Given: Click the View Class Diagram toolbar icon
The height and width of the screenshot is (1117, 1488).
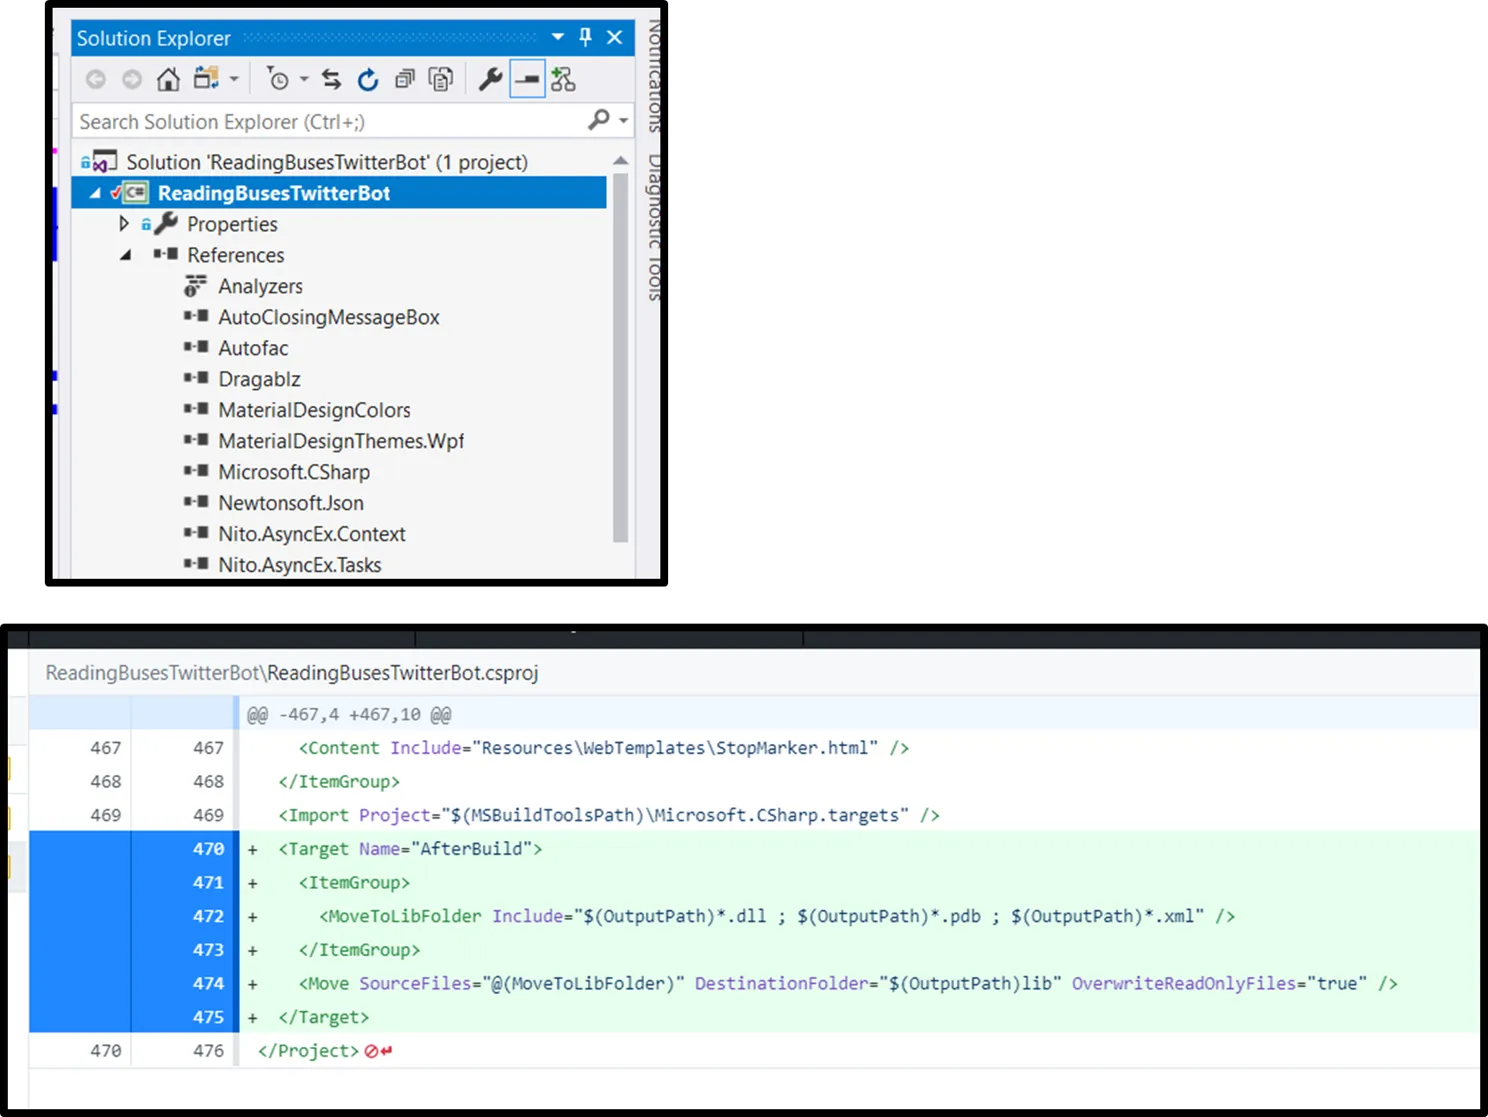Looking at the screenshot, I should (563, 79).
